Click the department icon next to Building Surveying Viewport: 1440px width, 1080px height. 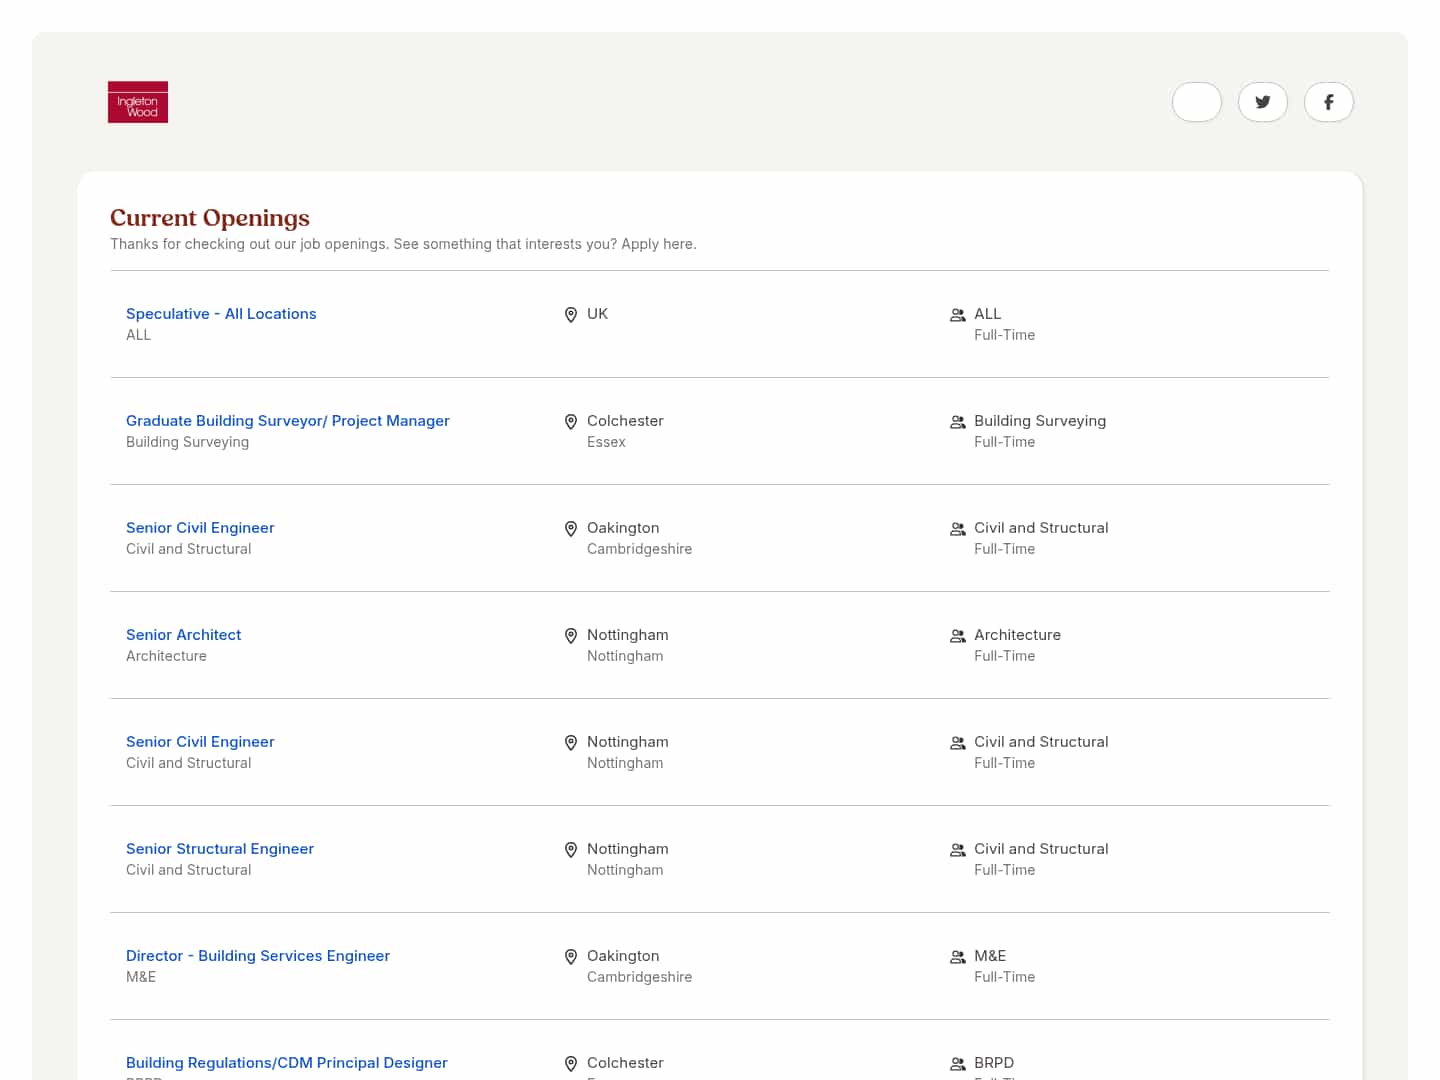click(x=957, y=422)
